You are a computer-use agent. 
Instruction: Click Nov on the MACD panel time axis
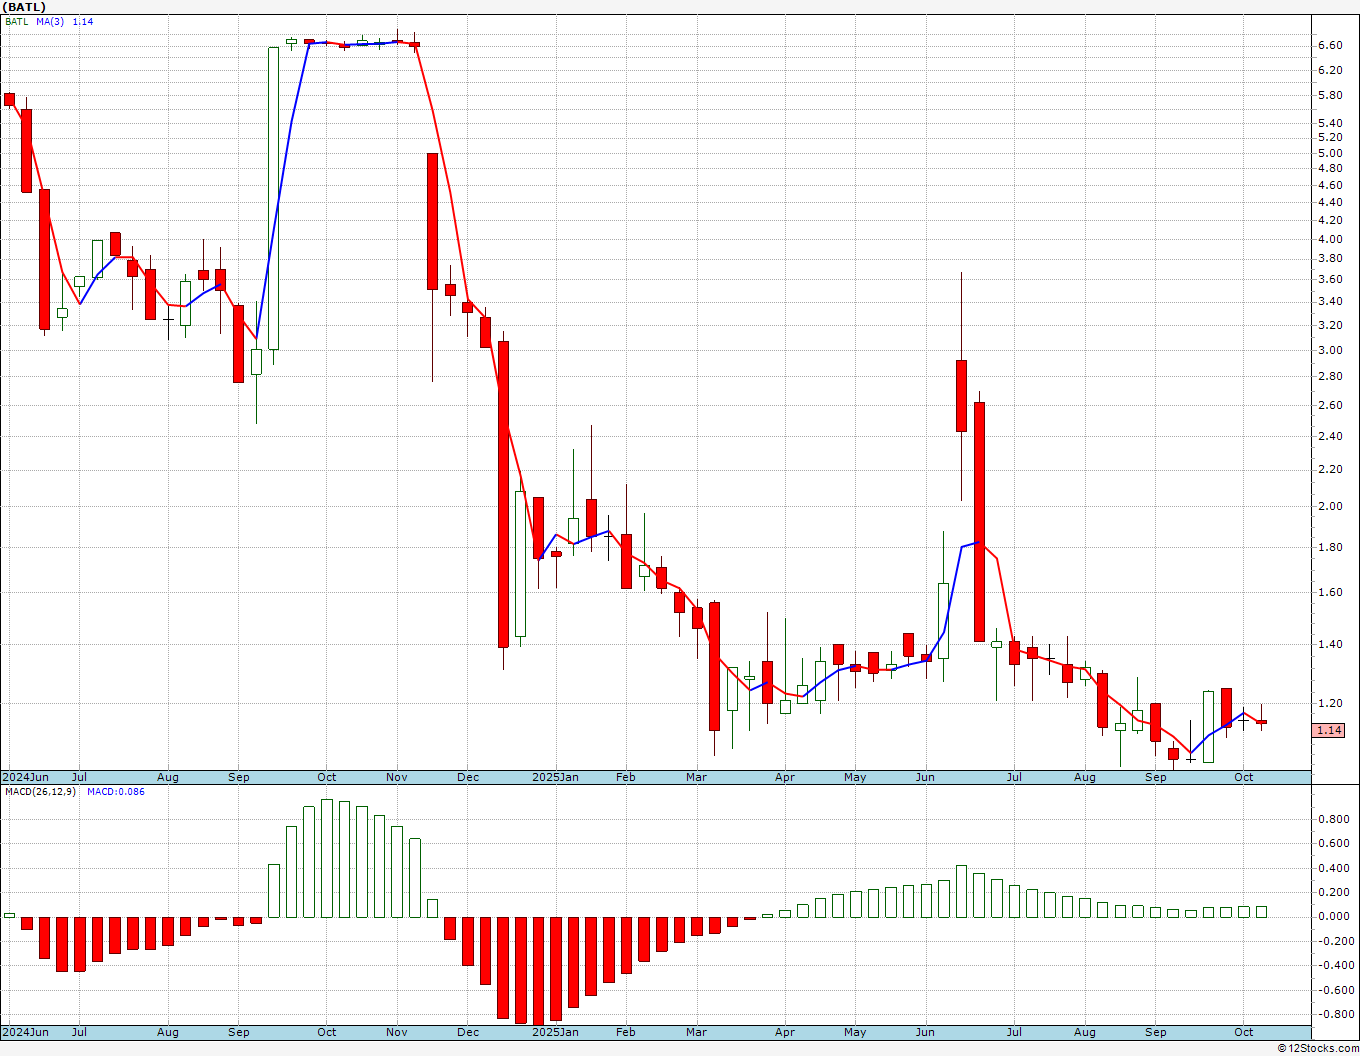point(397,1032)
